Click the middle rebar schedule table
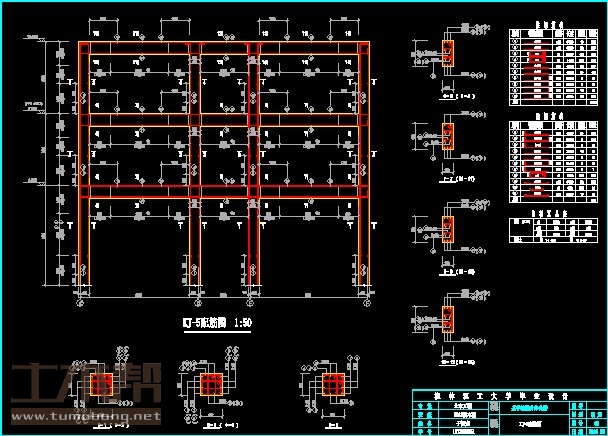This screenshot has height=436, width=608. click(x=549, y=158)
